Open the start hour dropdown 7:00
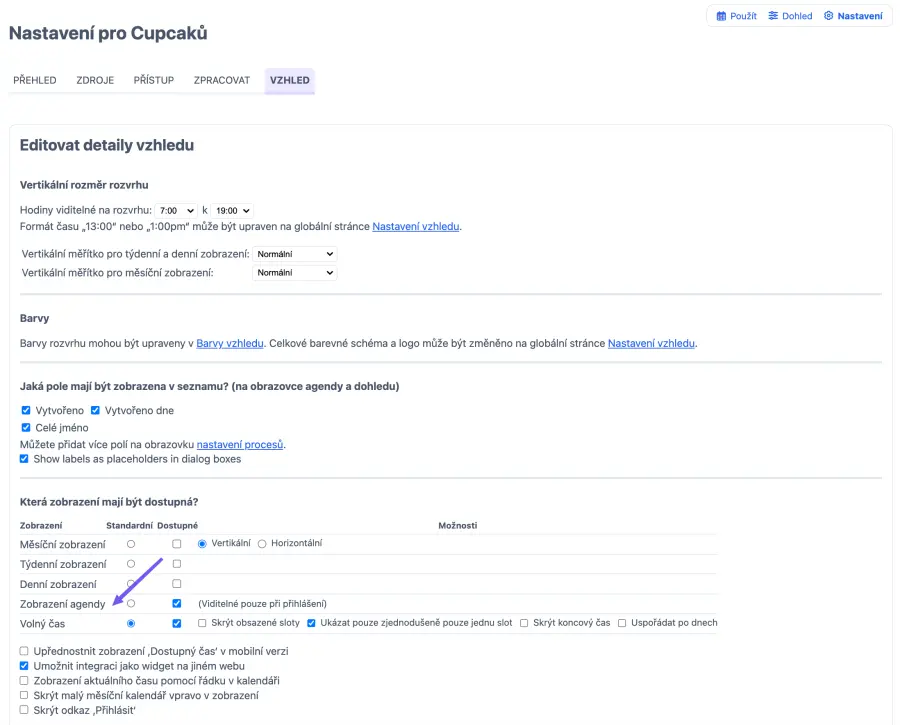The image size is (900, 725). pos(176,211)
